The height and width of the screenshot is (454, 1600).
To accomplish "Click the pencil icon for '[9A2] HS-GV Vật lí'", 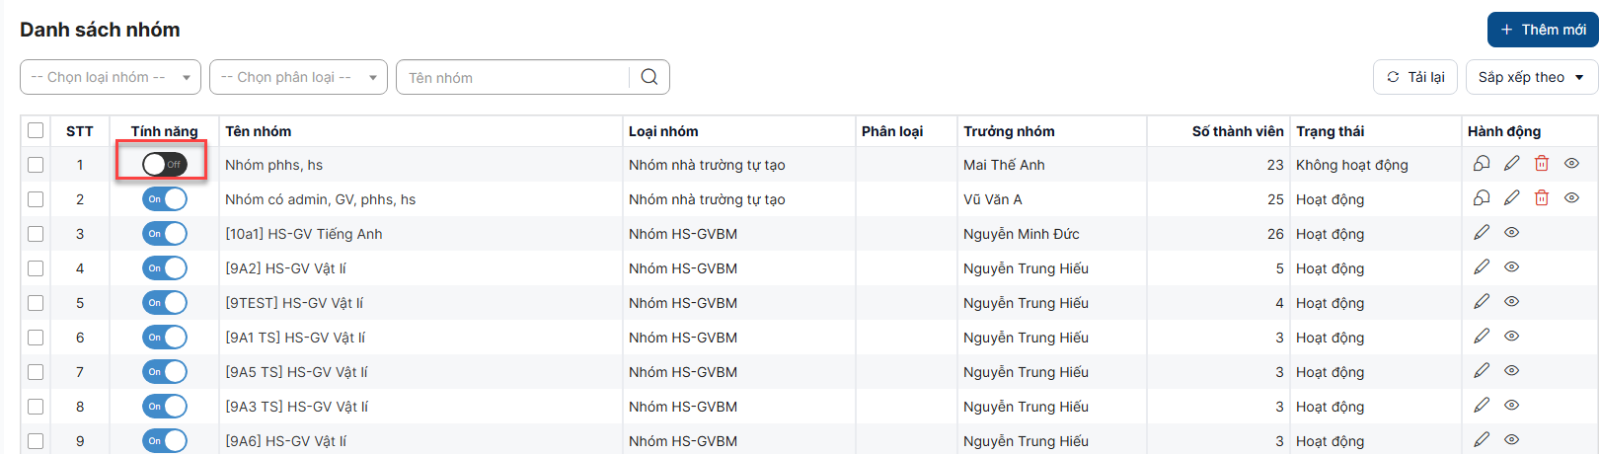I will click(1481, 267).
